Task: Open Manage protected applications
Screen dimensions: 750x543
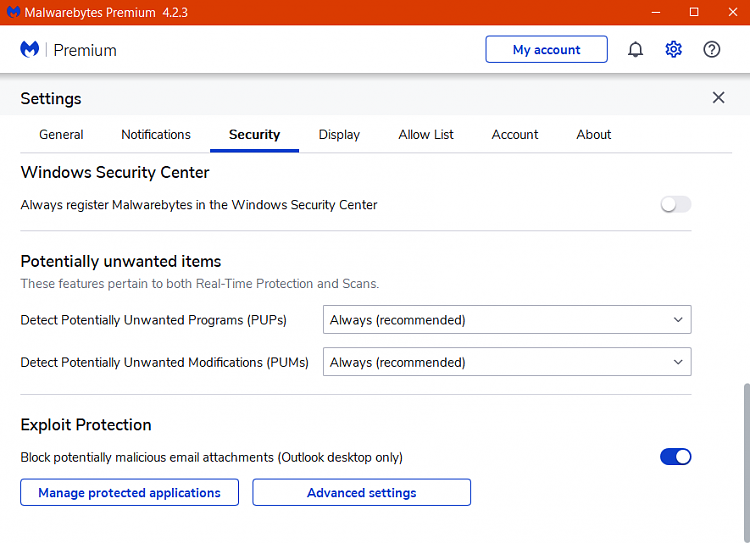Action: pos(130,492)
